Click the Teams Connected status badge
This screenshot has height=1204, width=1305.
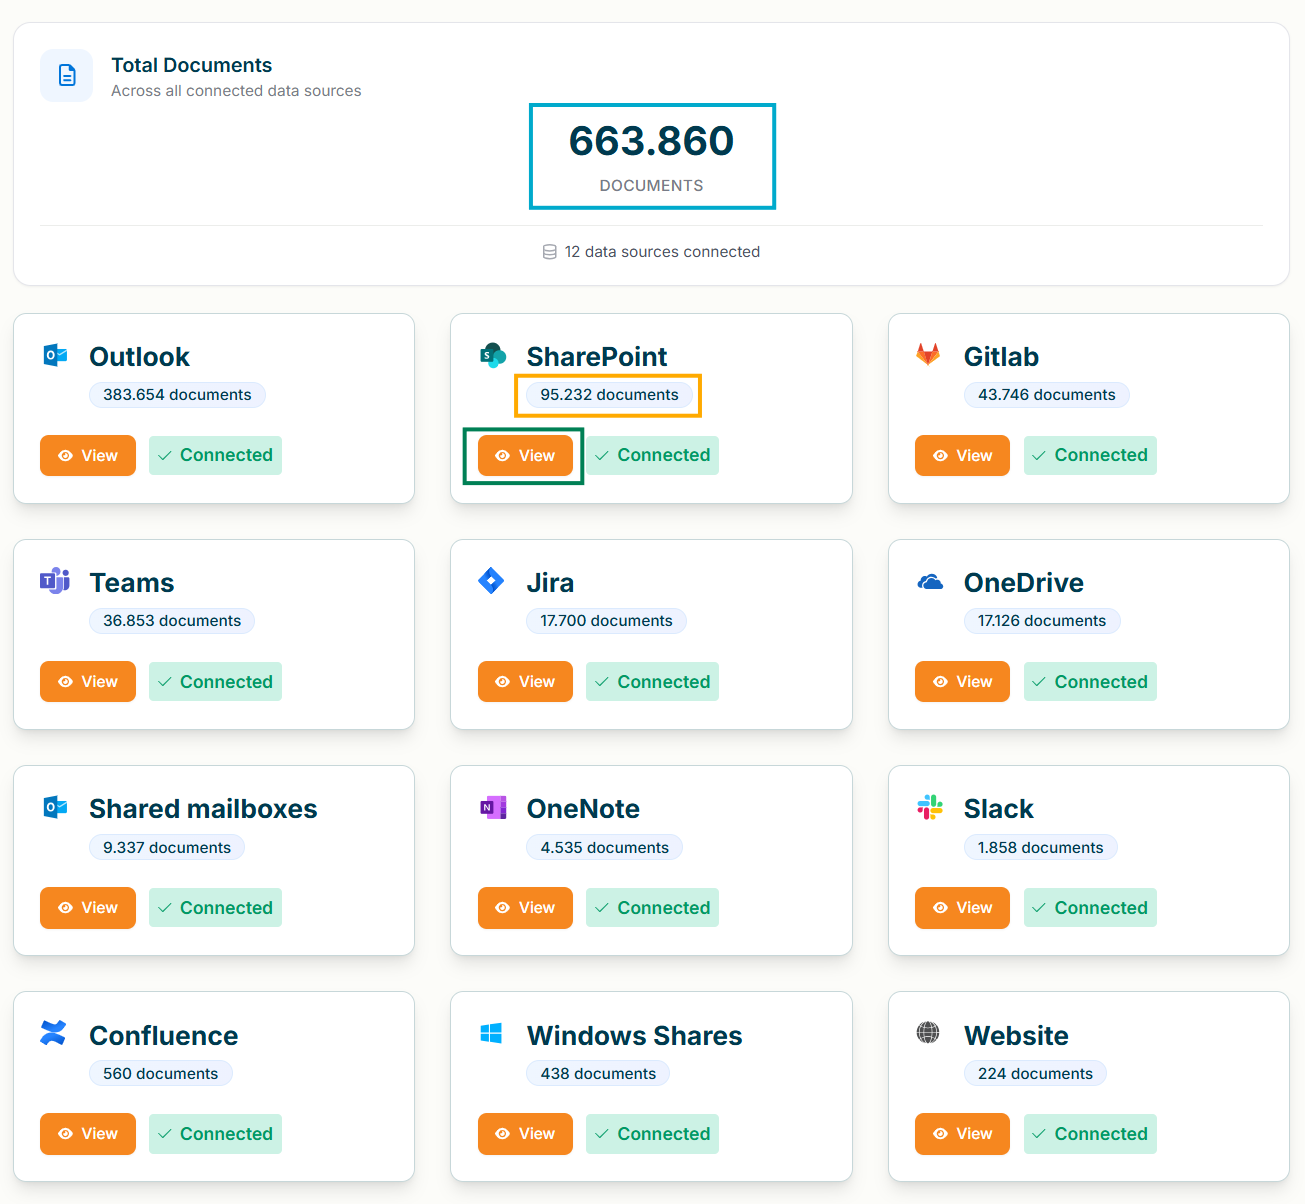215,682
